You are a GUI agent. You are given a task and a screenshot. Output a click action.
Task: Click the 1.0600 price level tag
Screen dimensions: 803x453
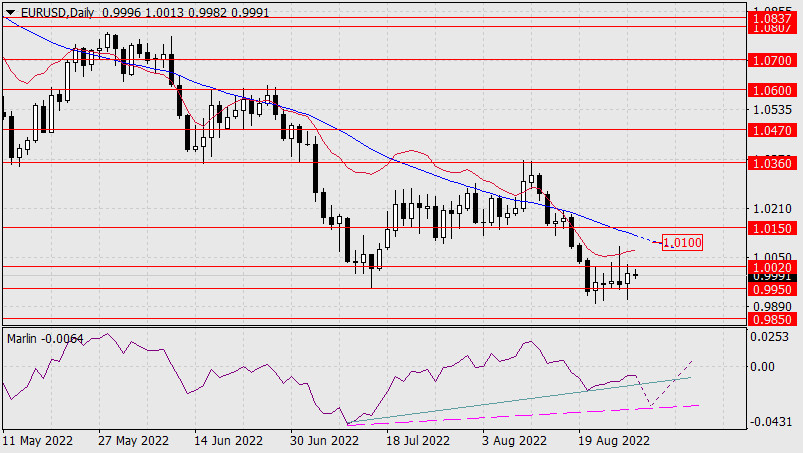pos(774,90)
